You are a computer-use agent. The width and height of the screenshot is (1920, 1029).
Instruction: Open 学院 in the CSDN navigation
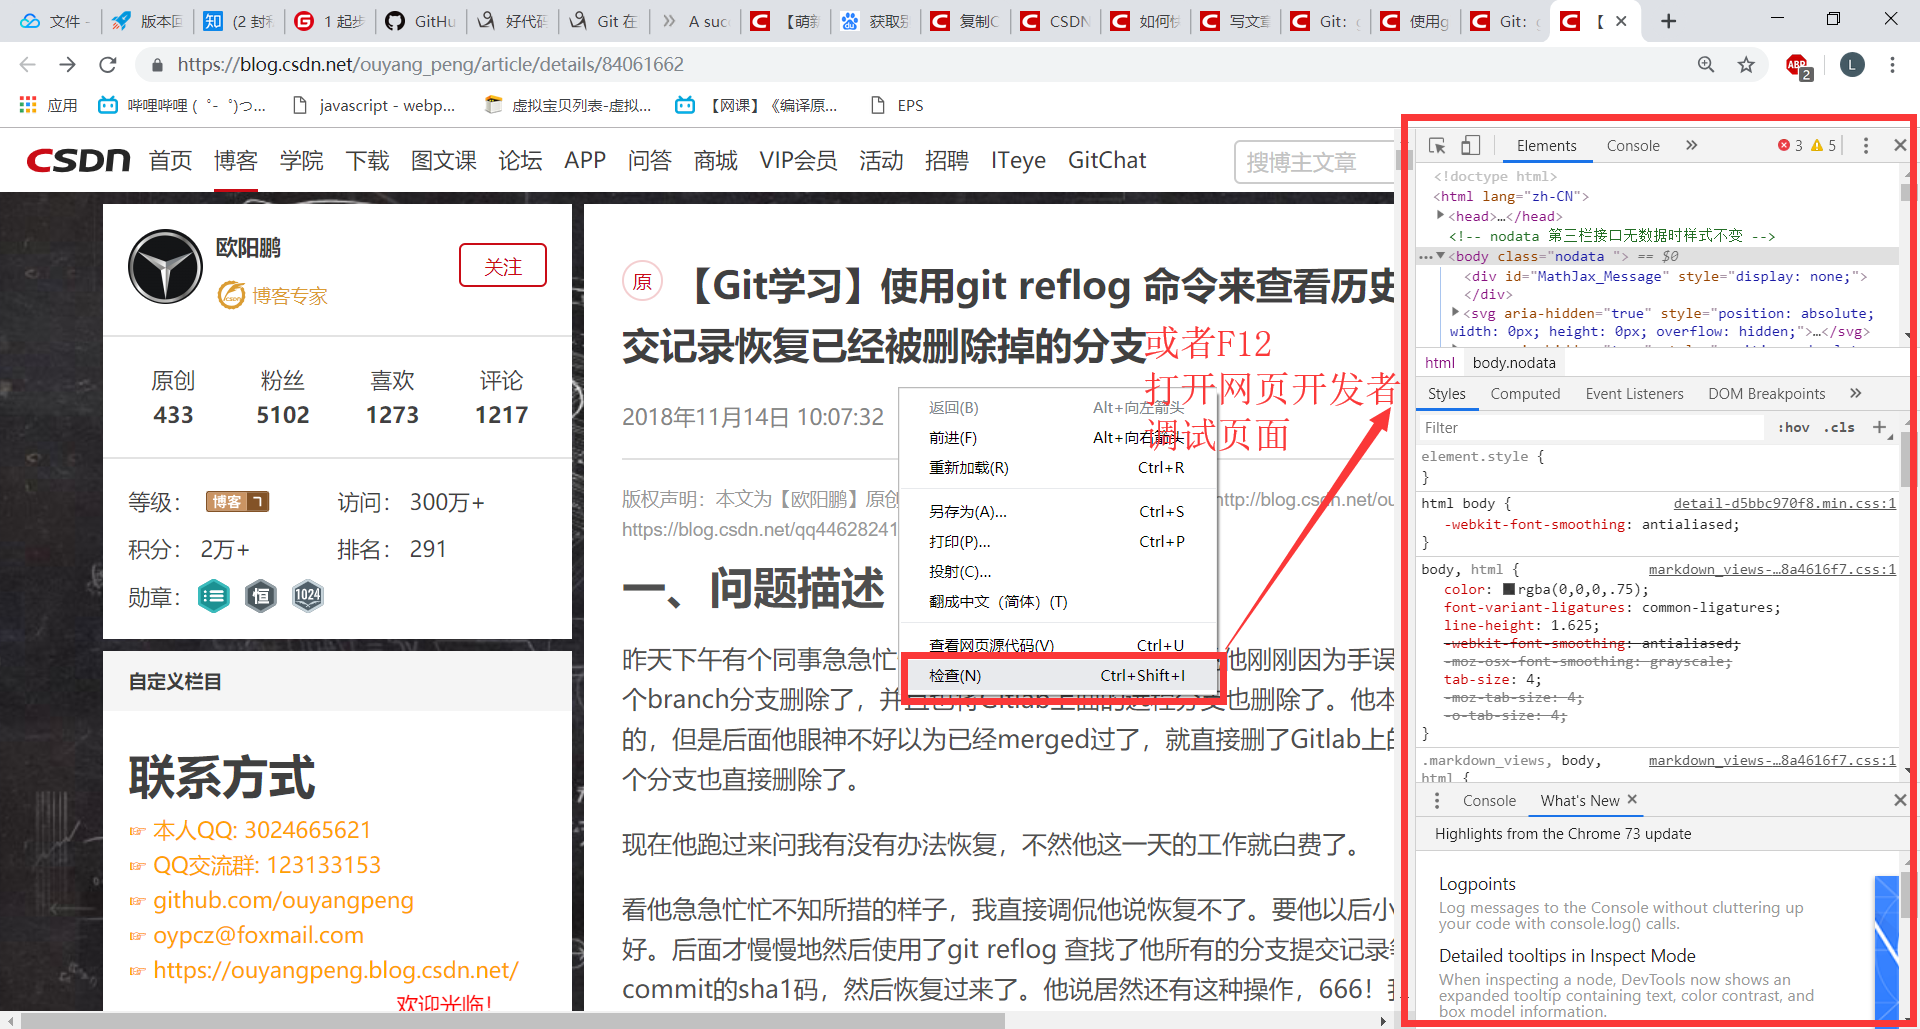pos(302,160)
